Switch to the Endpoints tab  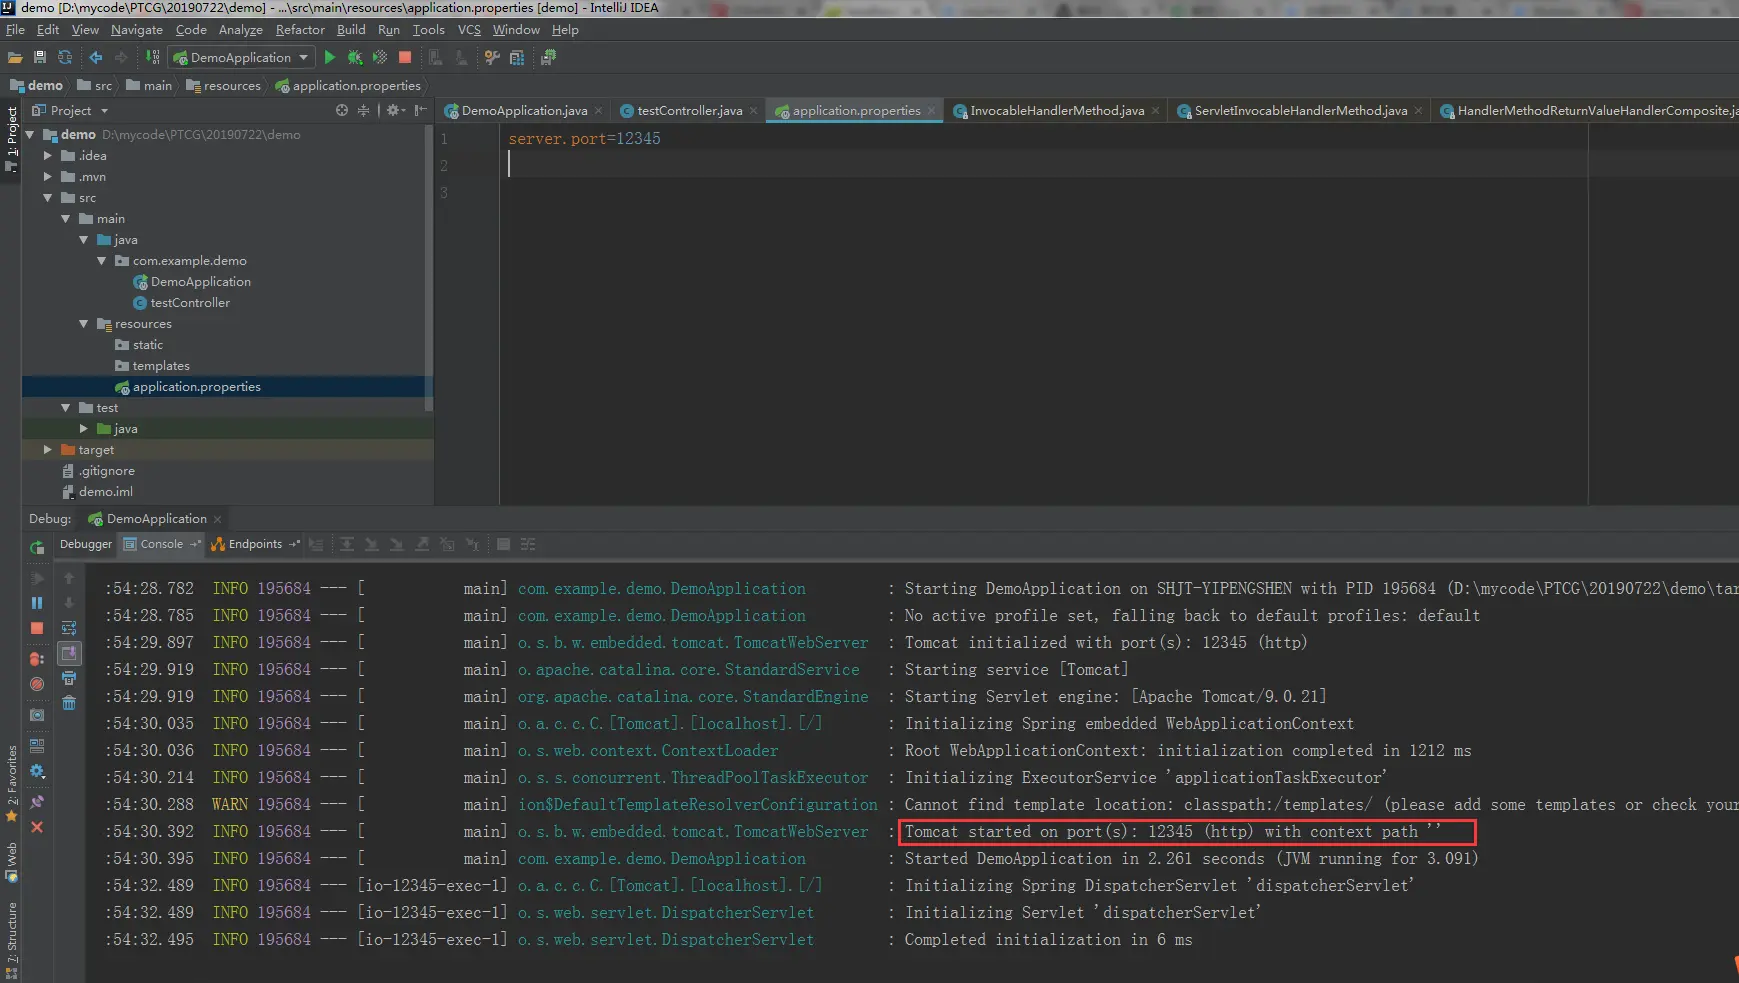pyautogui.click(x=255, y=544)
